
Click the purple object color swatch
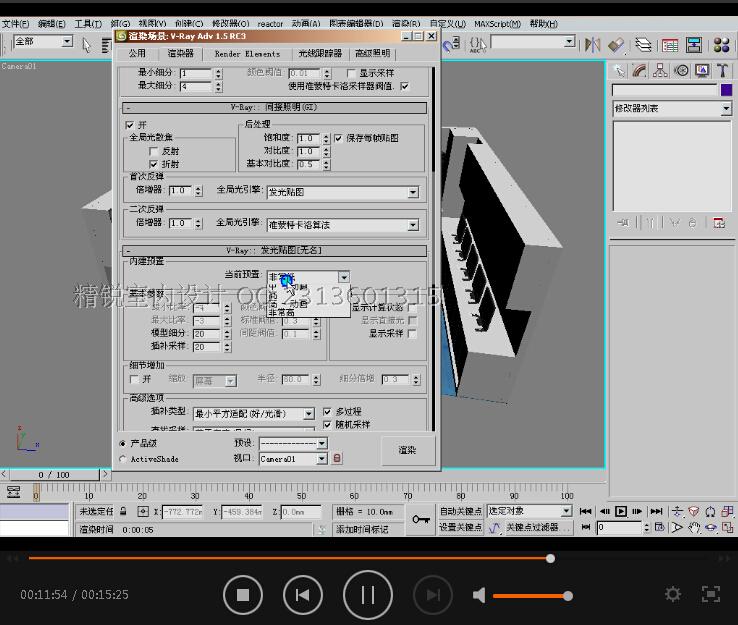726,90
